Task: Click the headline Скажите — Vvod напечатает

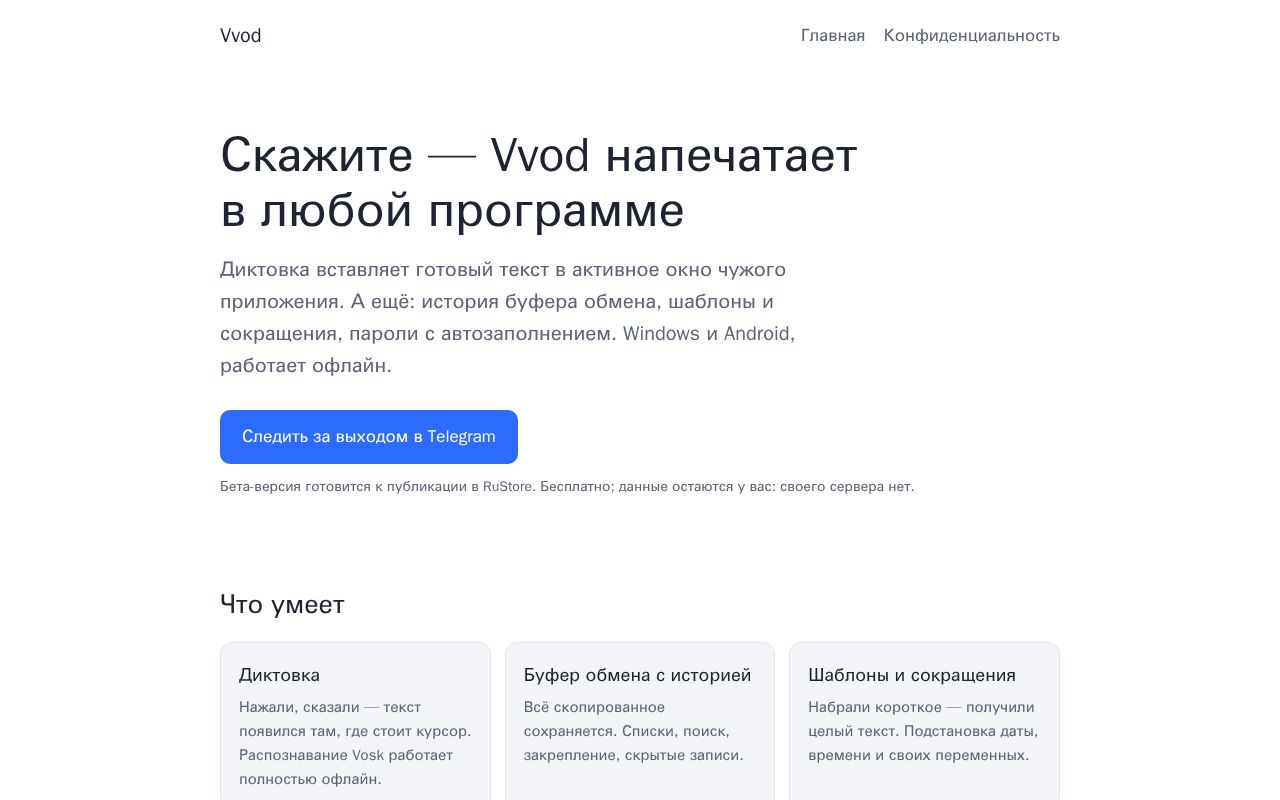Action: (x=539, y=183)
